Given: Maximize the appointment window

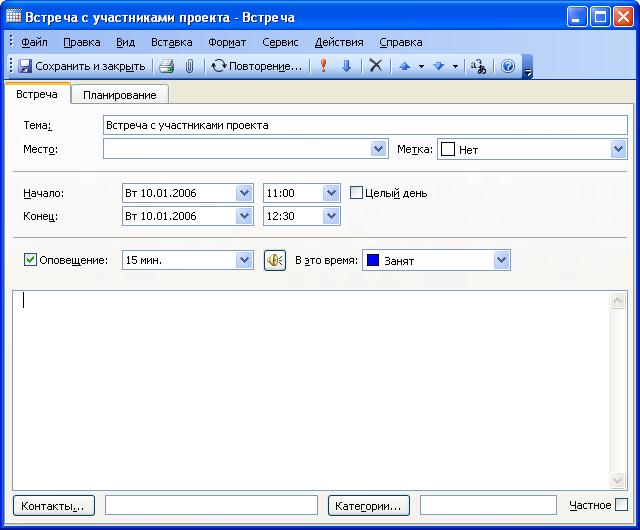Looking at the screenshot, I should coord(600,17).
